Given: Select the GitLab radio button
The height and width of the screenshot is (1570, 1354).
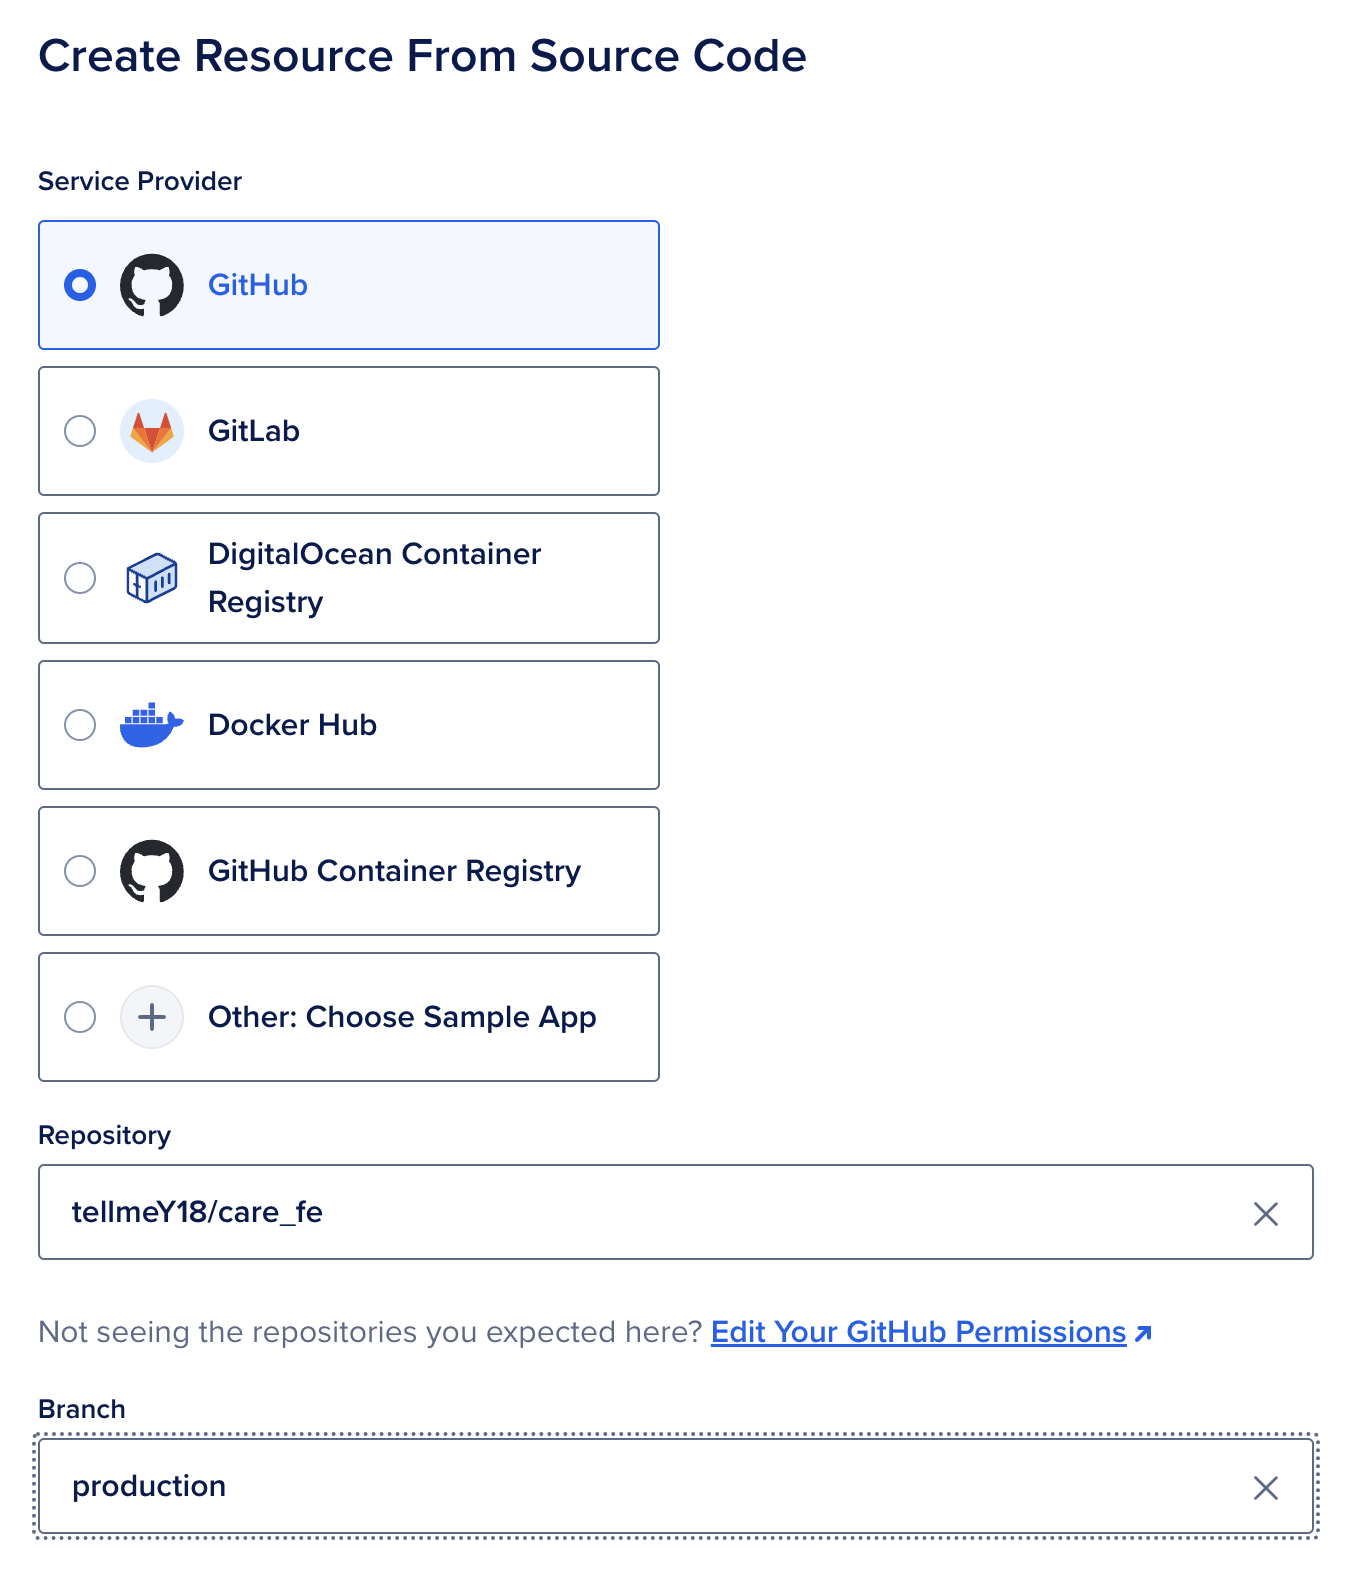Looking at the screenshot, I should point(80,431).
